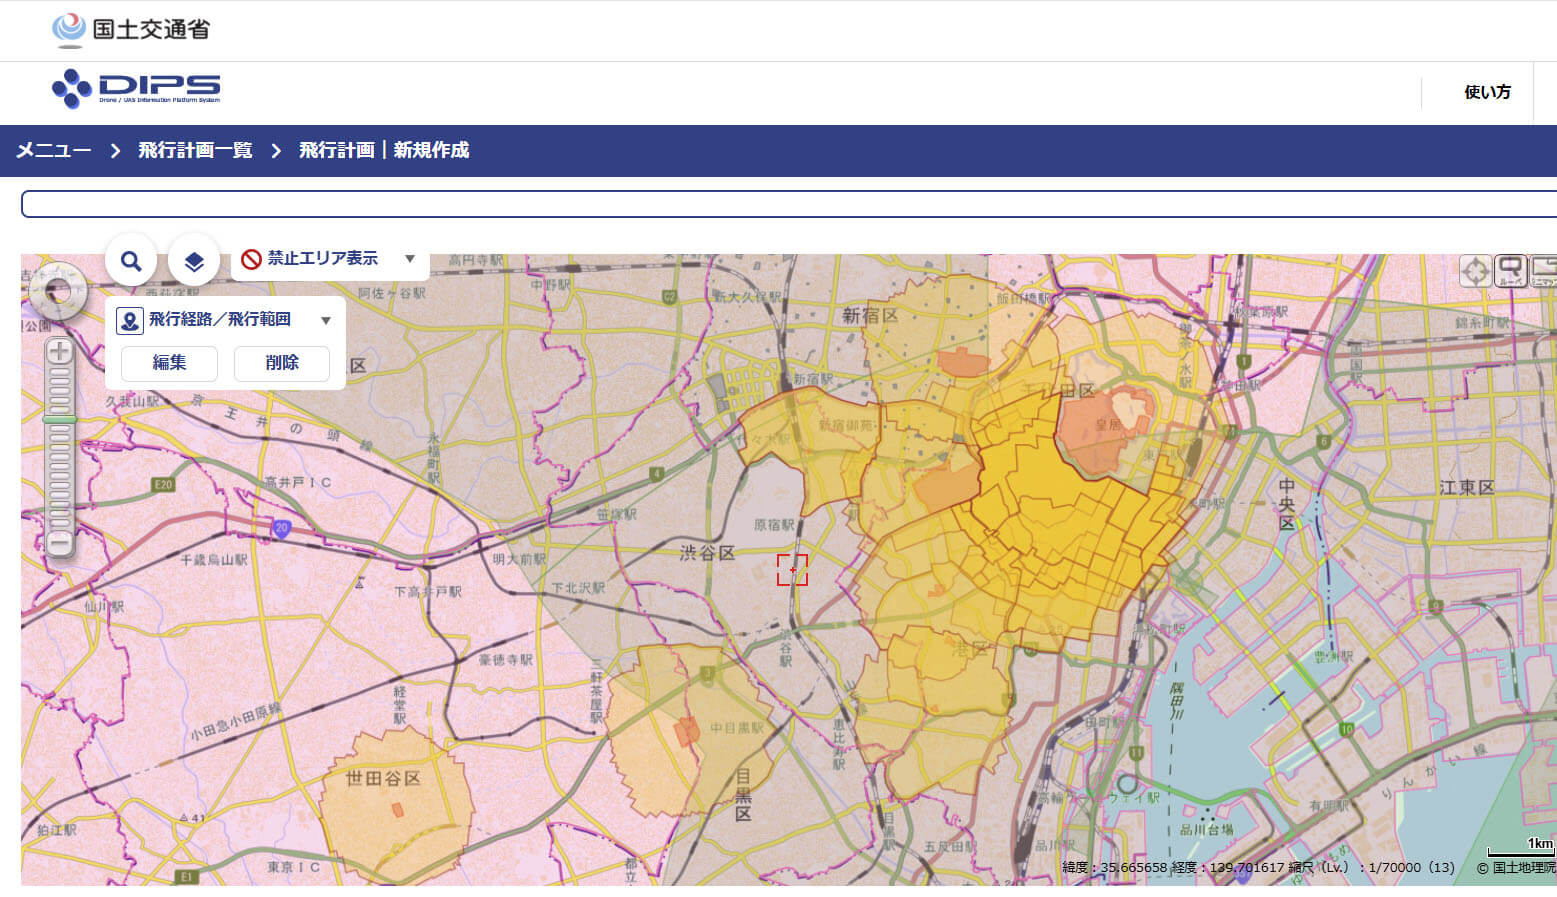Click the 飛行経路／飛行範囲 pin icon
This screenshot has width=1557, height=897.
coord(129,321)
